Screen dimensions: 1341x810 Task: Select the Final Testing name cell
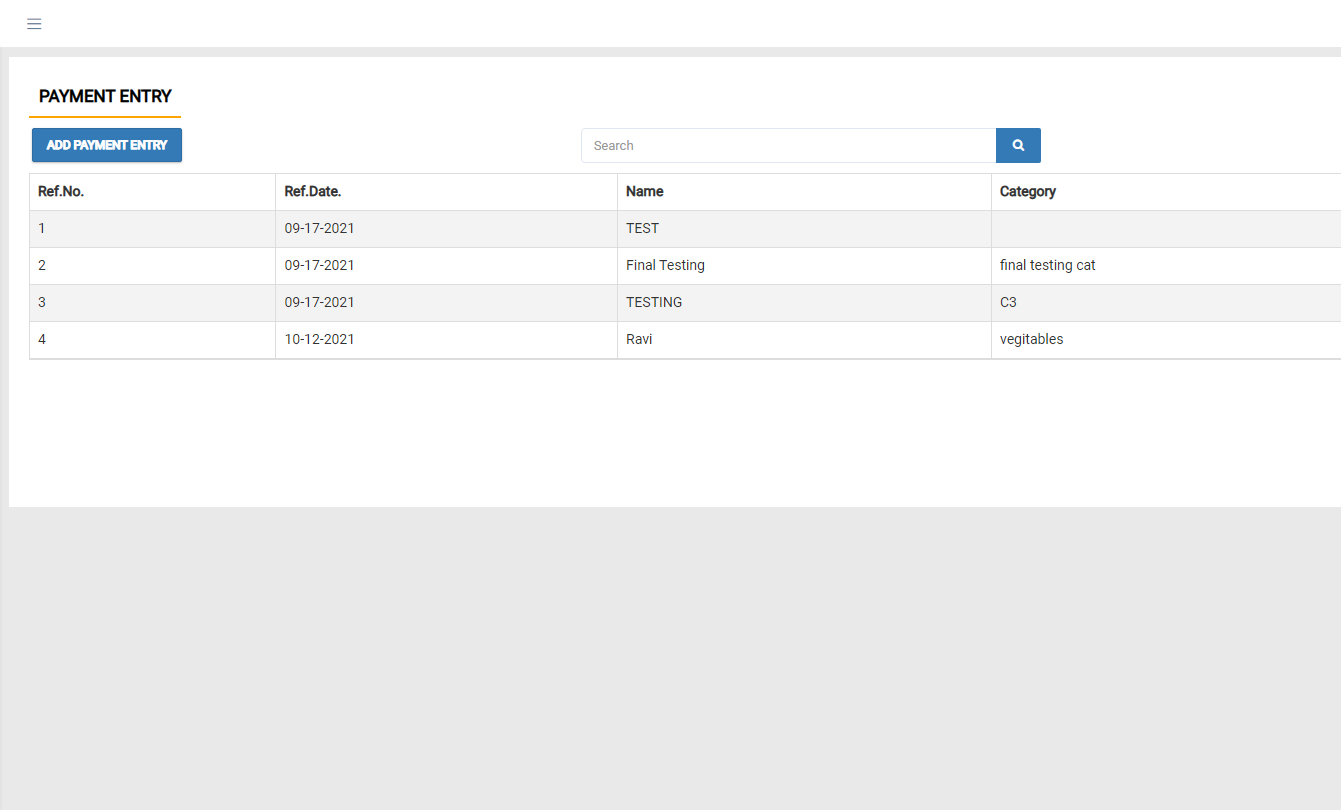point(665,265)
